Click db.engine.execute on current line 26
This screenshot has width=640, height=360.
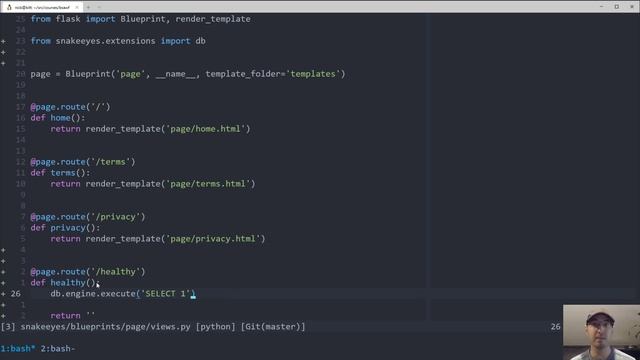pos(93,294)
